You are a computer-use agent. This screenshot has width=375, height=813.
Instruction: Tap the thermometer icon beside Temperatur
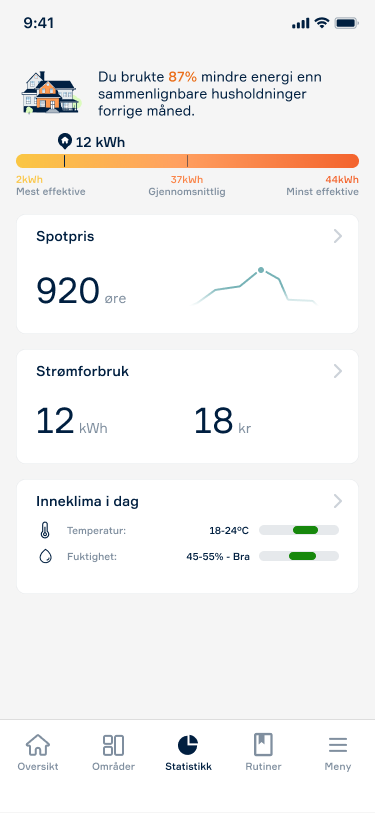pos(45,530)
